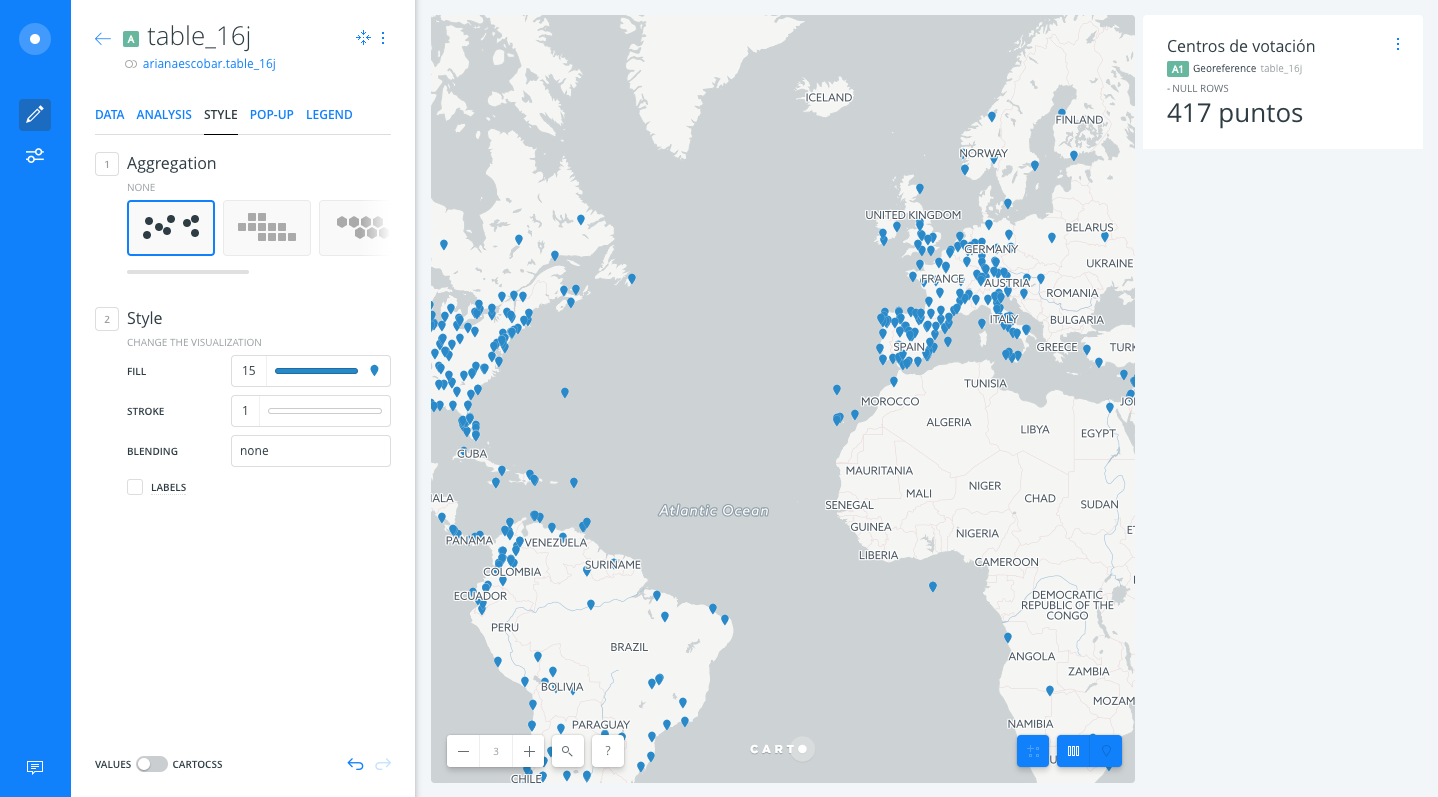Screen dimensions: 1438x797
Task: Go back with the left arrow beside table_16j
Action: 102,39
